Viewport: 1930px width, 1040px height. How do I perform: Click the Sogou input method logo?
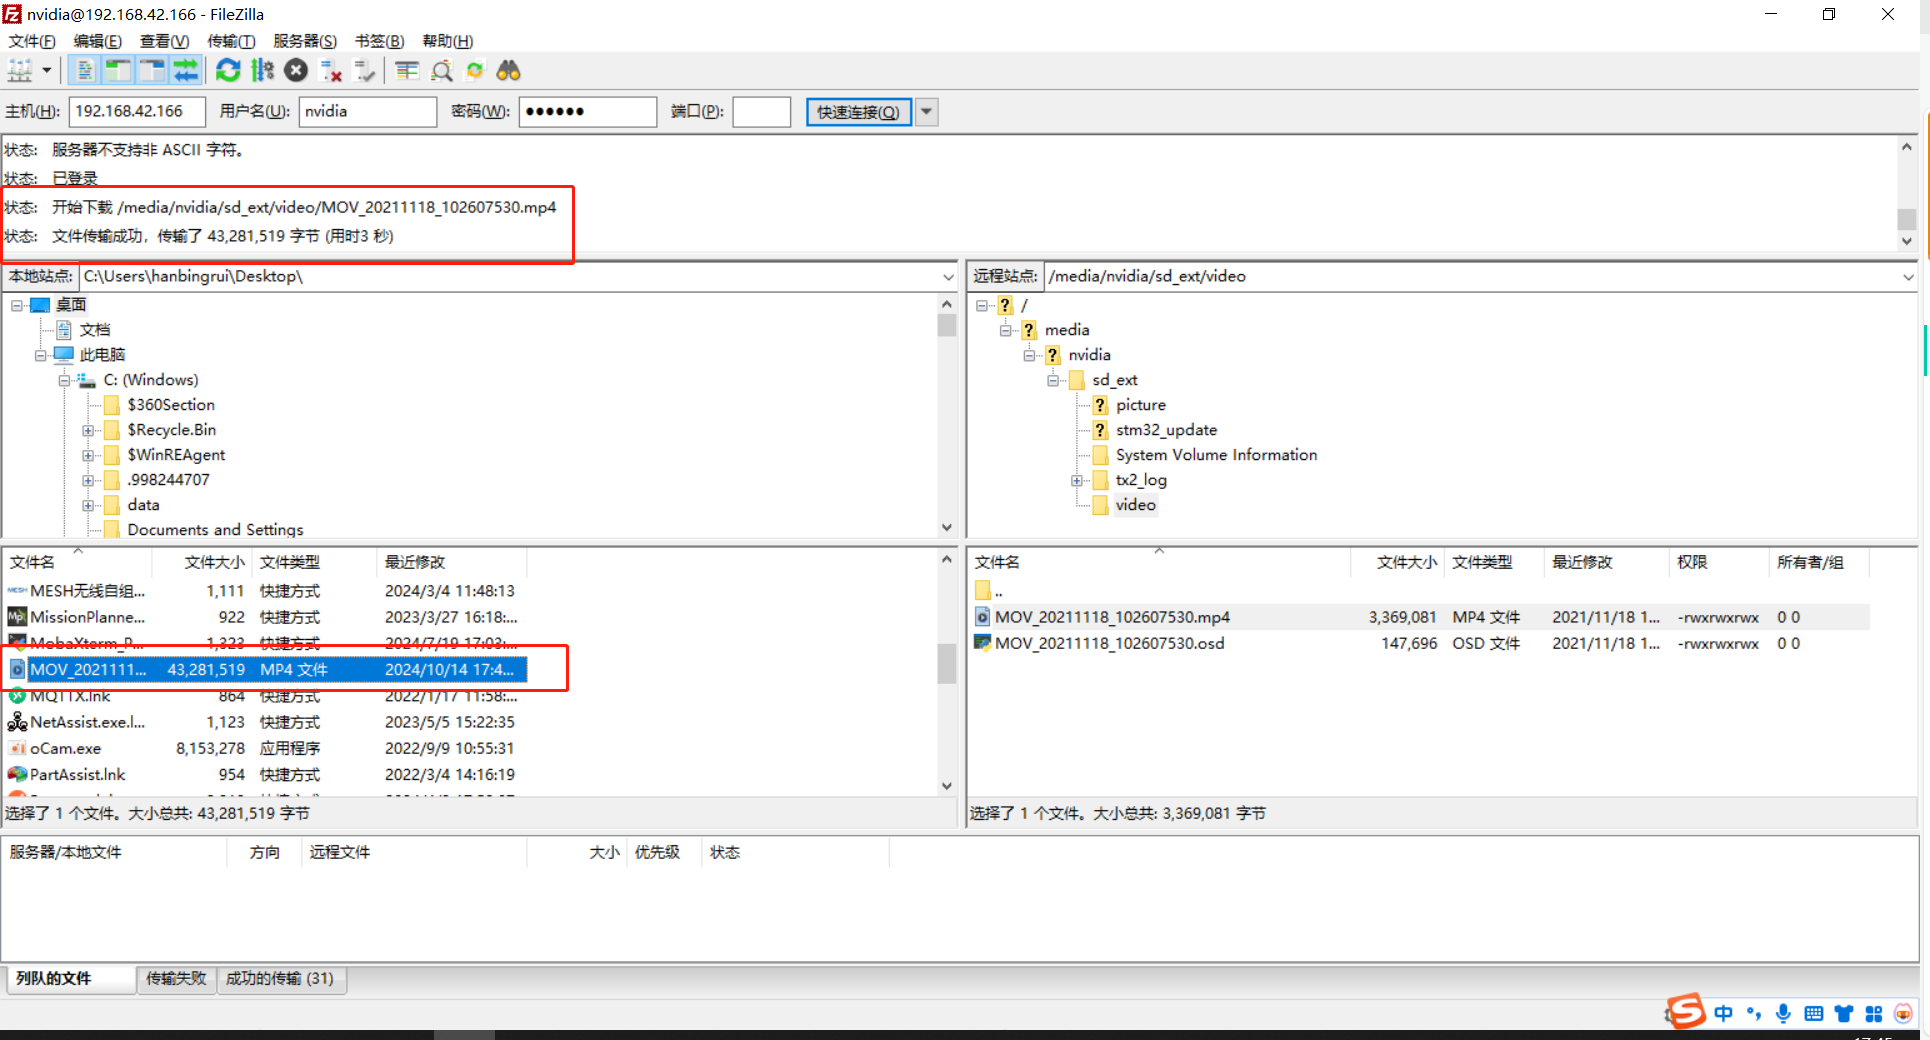1686,1012
